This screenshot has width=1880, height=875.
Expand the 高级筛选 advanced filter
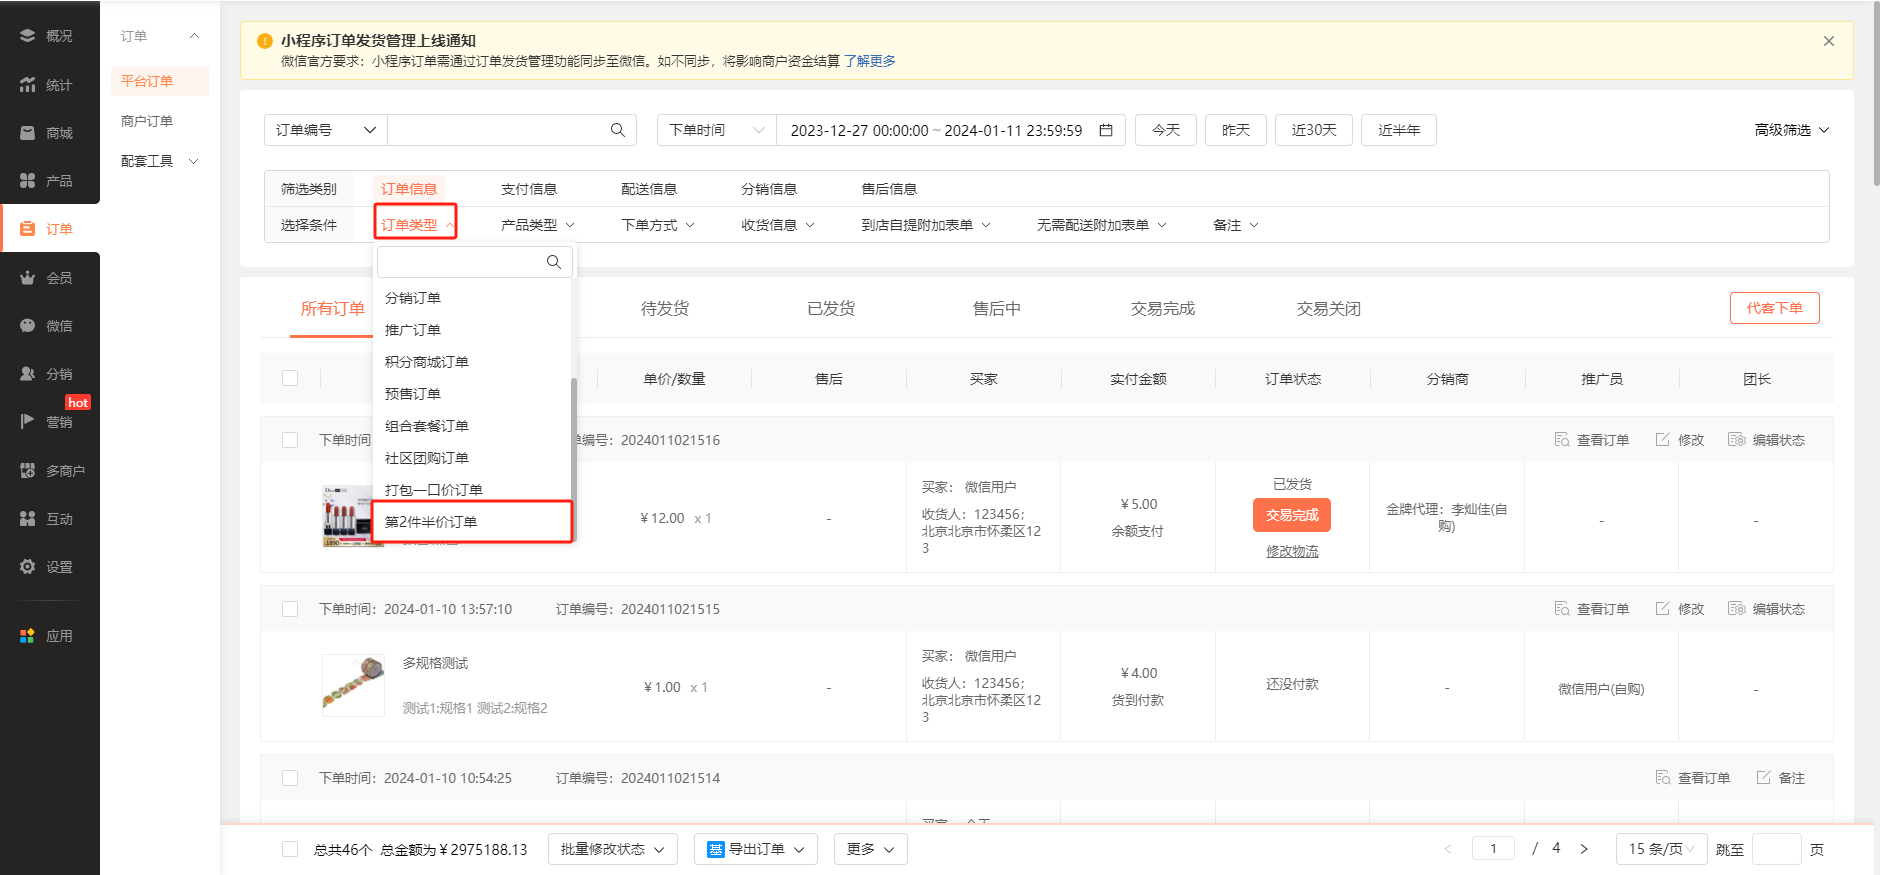coord(1791,130)
